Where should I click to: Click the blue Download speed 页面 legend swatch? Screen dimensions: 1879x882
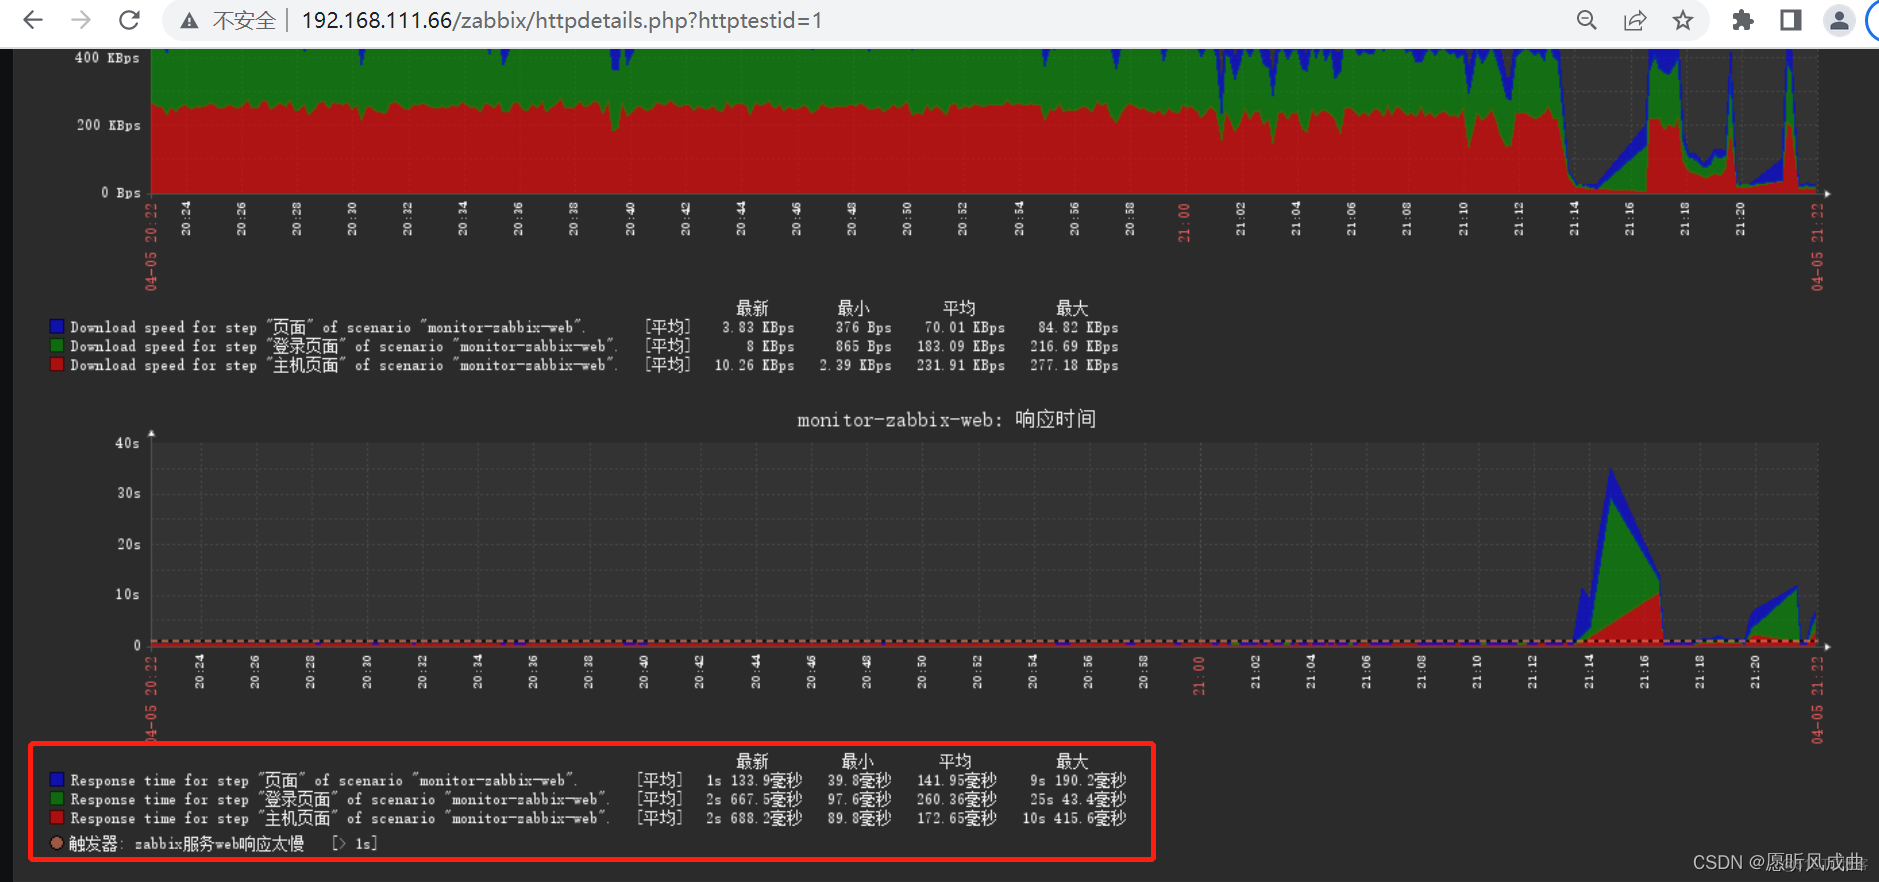tap(57, 327)
